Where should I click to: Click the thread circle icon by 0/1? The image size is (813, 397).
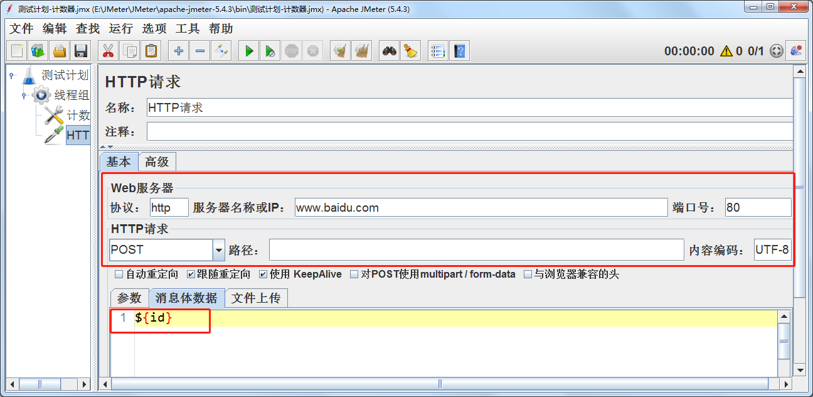coord(776,51)
